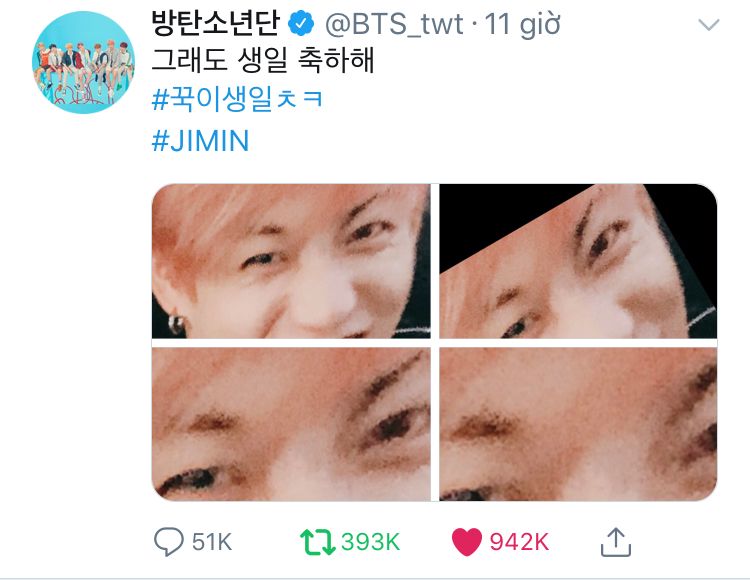View bottom-right zoomed face photo
This screenshot has height=580, width=750.
pos(578,424)
